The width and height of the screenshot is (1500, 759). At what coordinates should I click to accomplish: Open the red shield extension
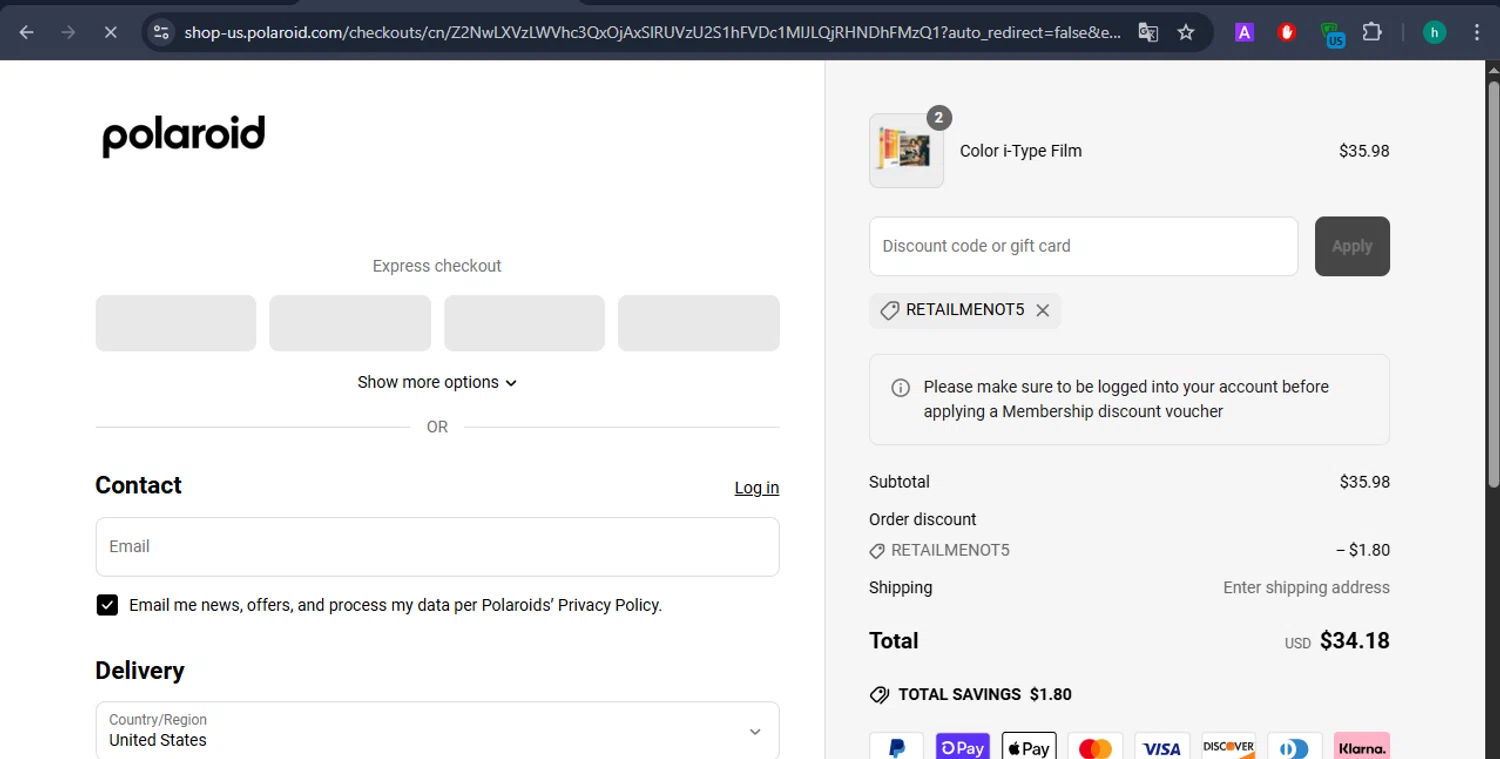pyautogui.click(x=1287, y=32)
